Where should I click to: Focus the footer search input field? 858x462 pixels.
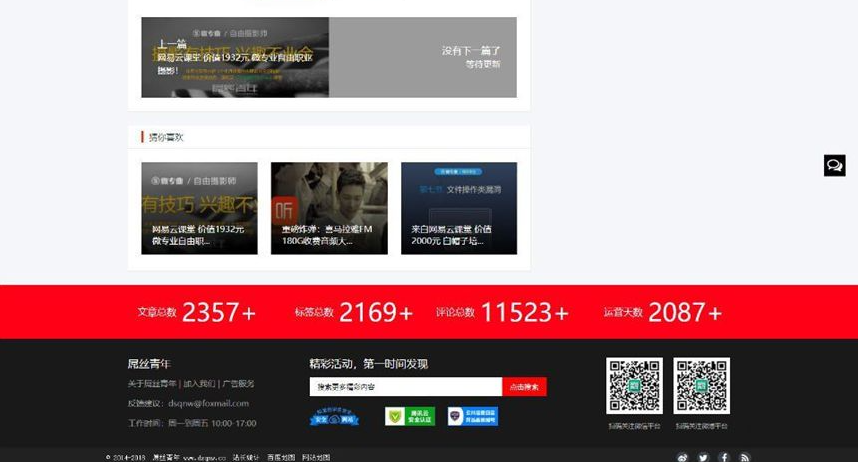pyautogui.click(x=405, y=387)
